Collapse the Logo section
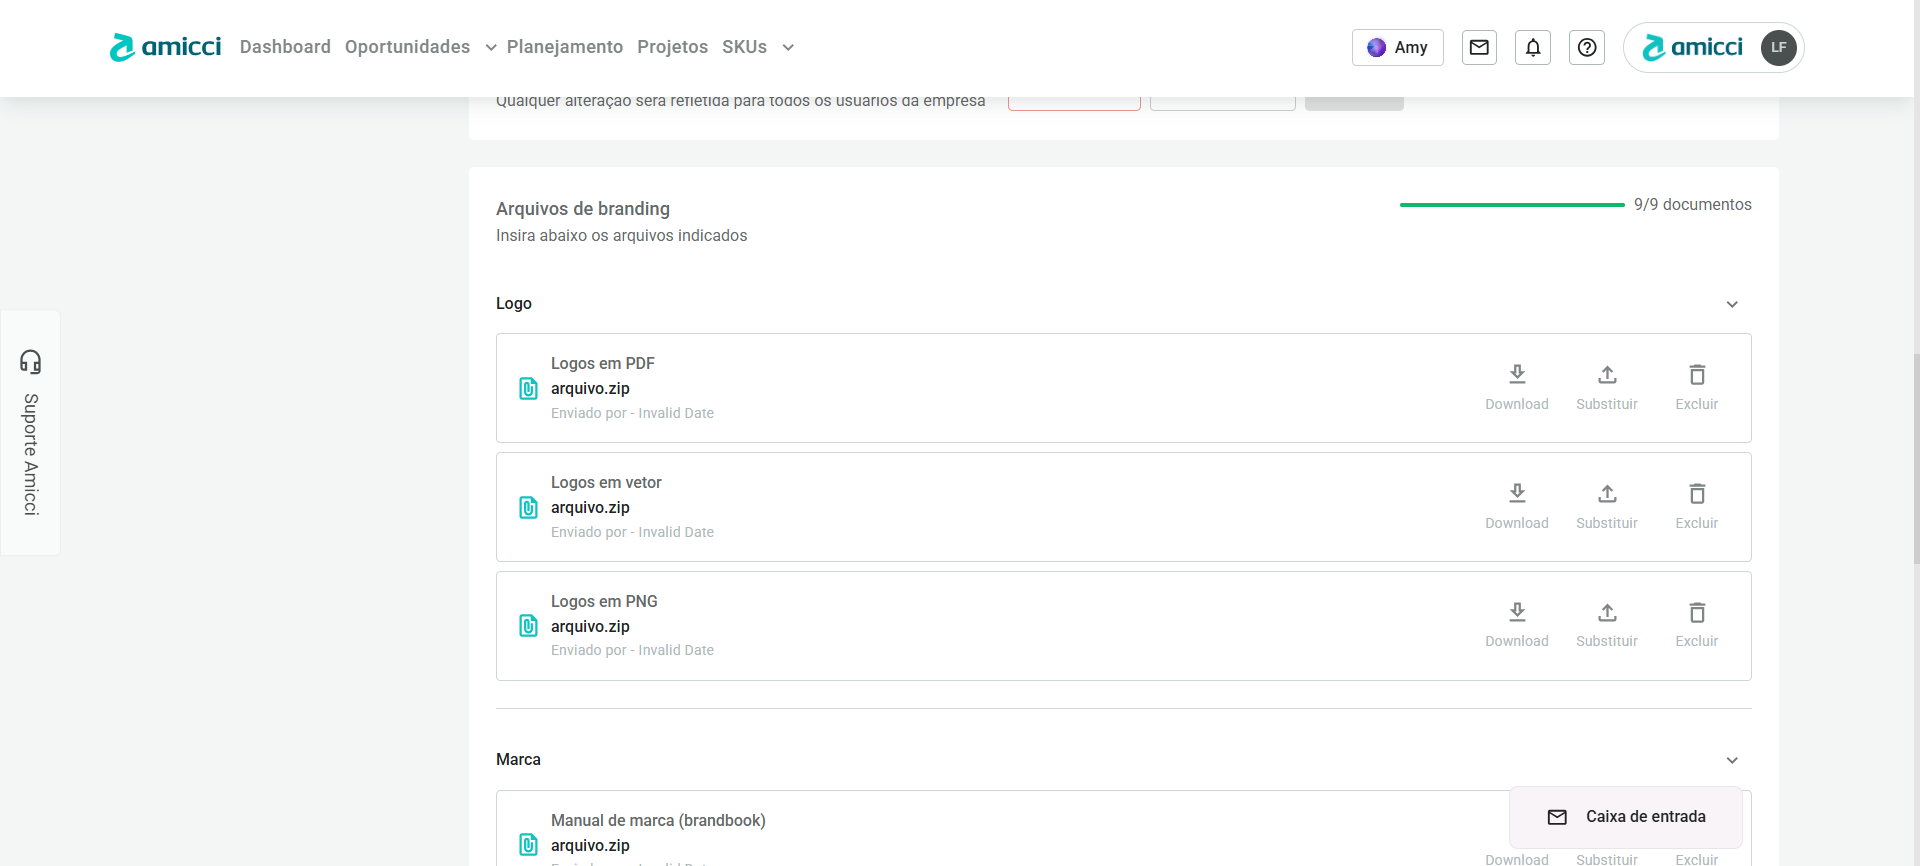1920x866 pixels. [x=1732, y=304]
